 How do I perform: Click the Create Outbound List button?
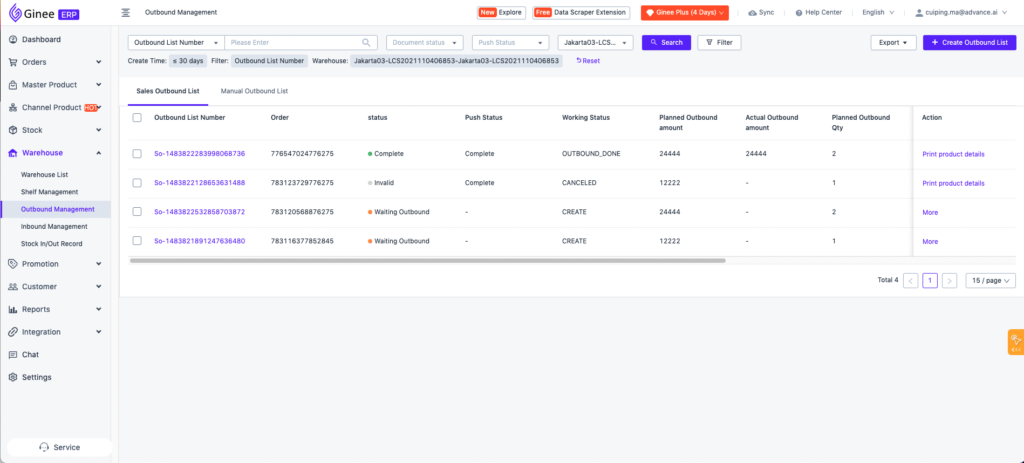coord(969,43)
